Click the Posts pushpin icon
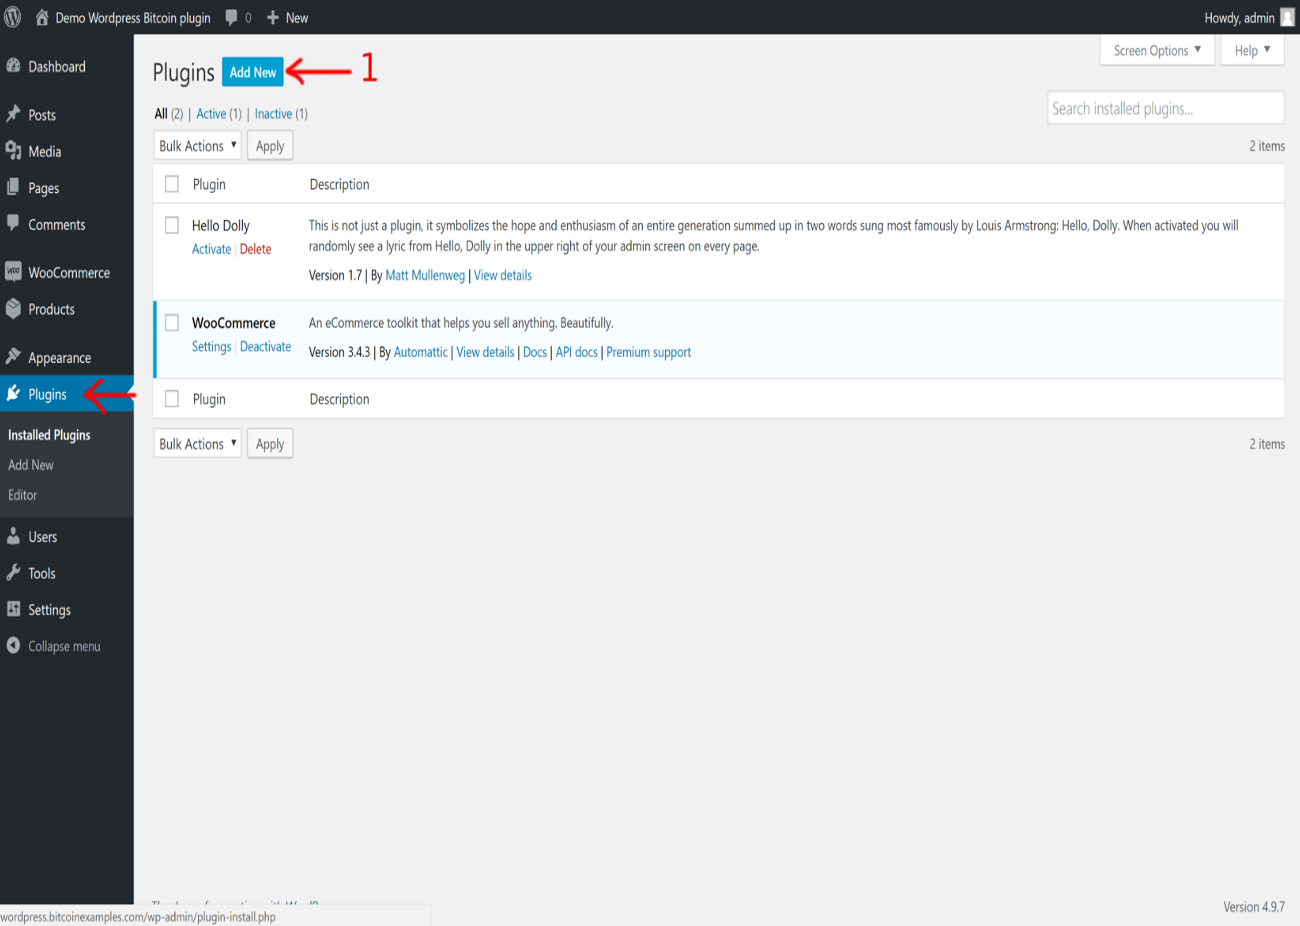 [x=13, y=114]
